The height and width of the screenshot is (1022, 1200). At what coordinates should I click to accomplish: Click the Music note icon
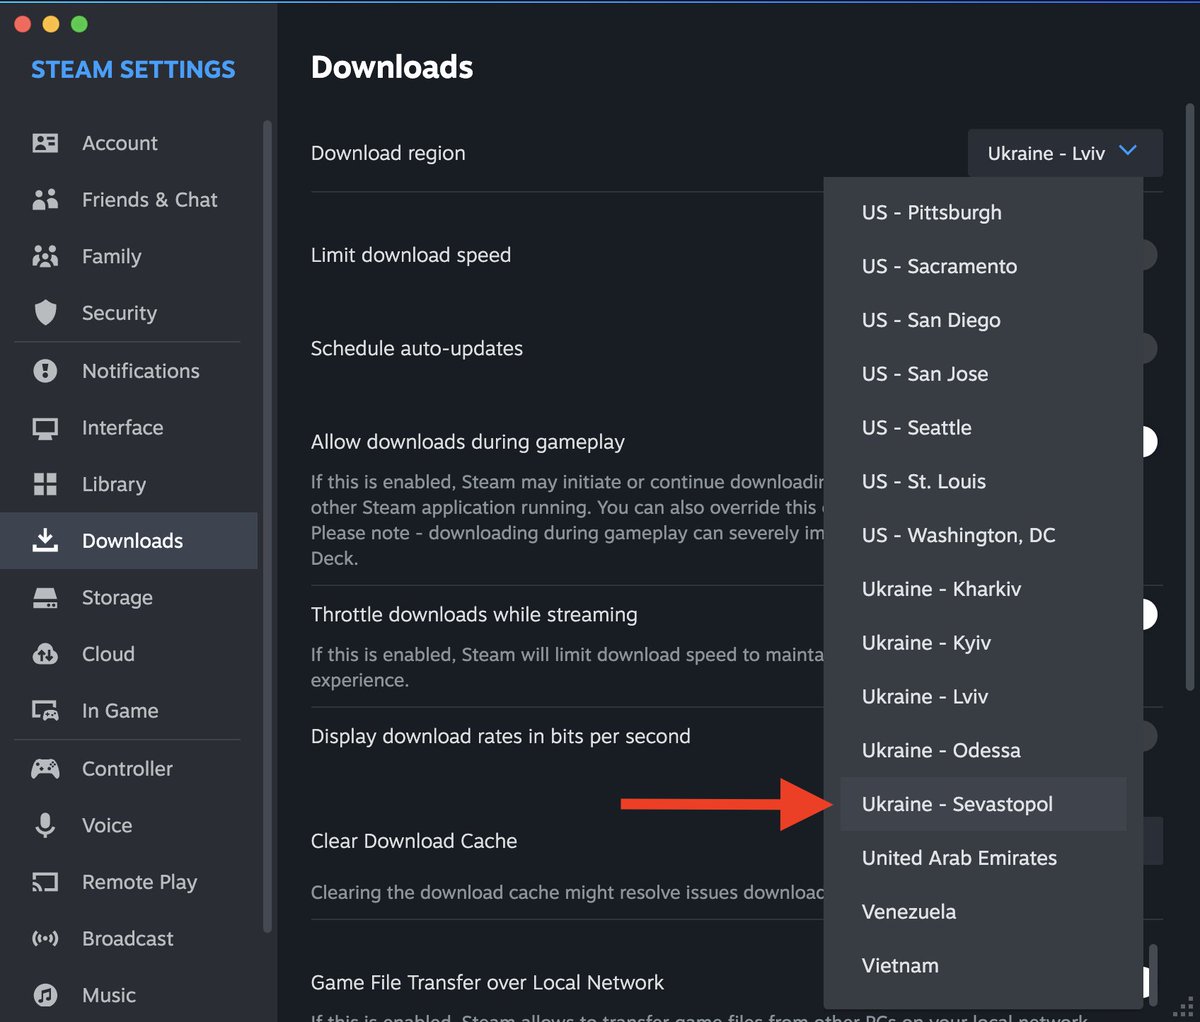click(45, 995)
